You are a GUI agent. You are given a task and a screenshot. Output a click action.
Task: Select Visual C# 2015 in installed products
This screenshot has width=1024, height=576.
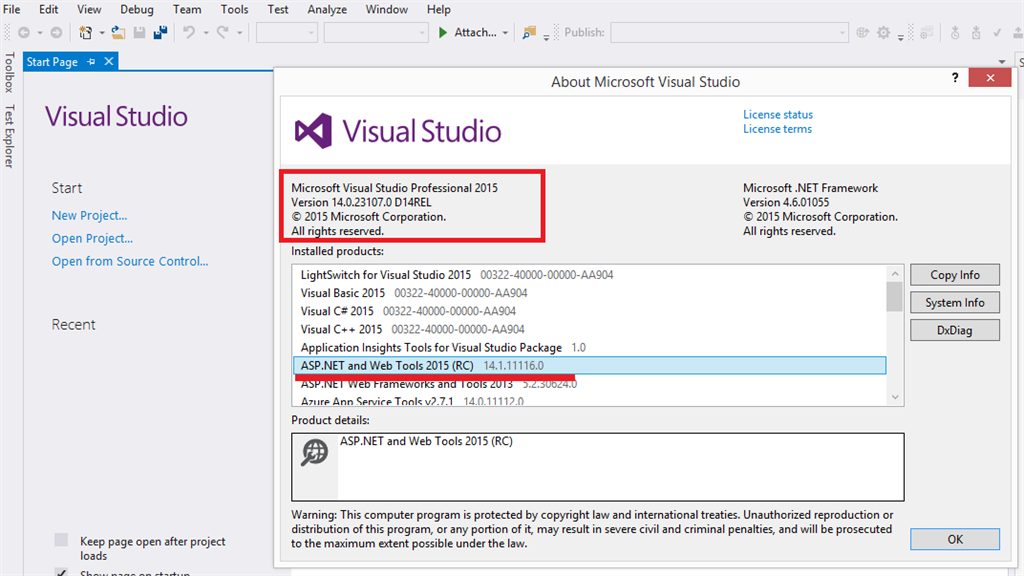pyautogui.click(x=337, y=311)
